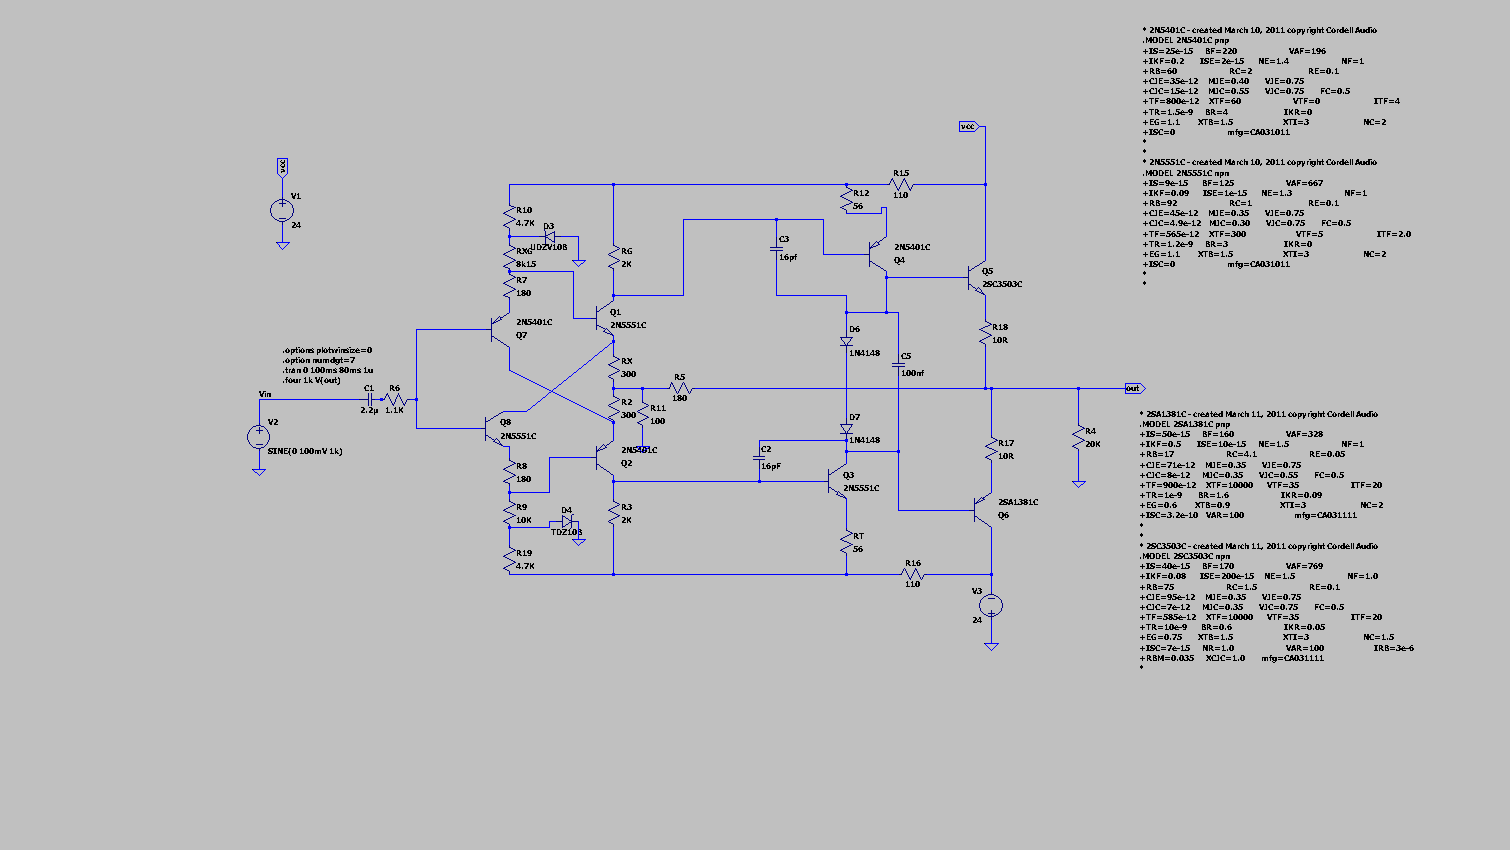Click ground symbol below resistor R4
The width and height of the screenshot is (1510, 850).
[x=1078, y=484]
